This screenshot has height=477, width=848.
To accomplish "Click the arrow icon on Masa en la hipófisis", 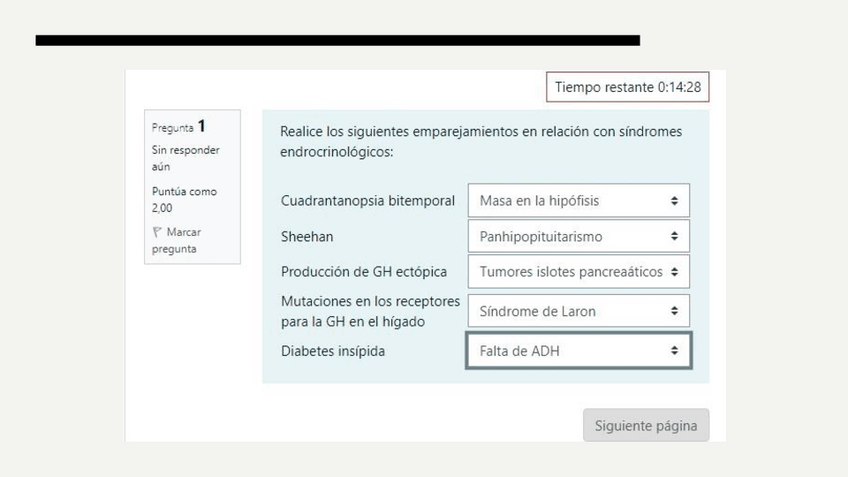I will pos(674,201).
